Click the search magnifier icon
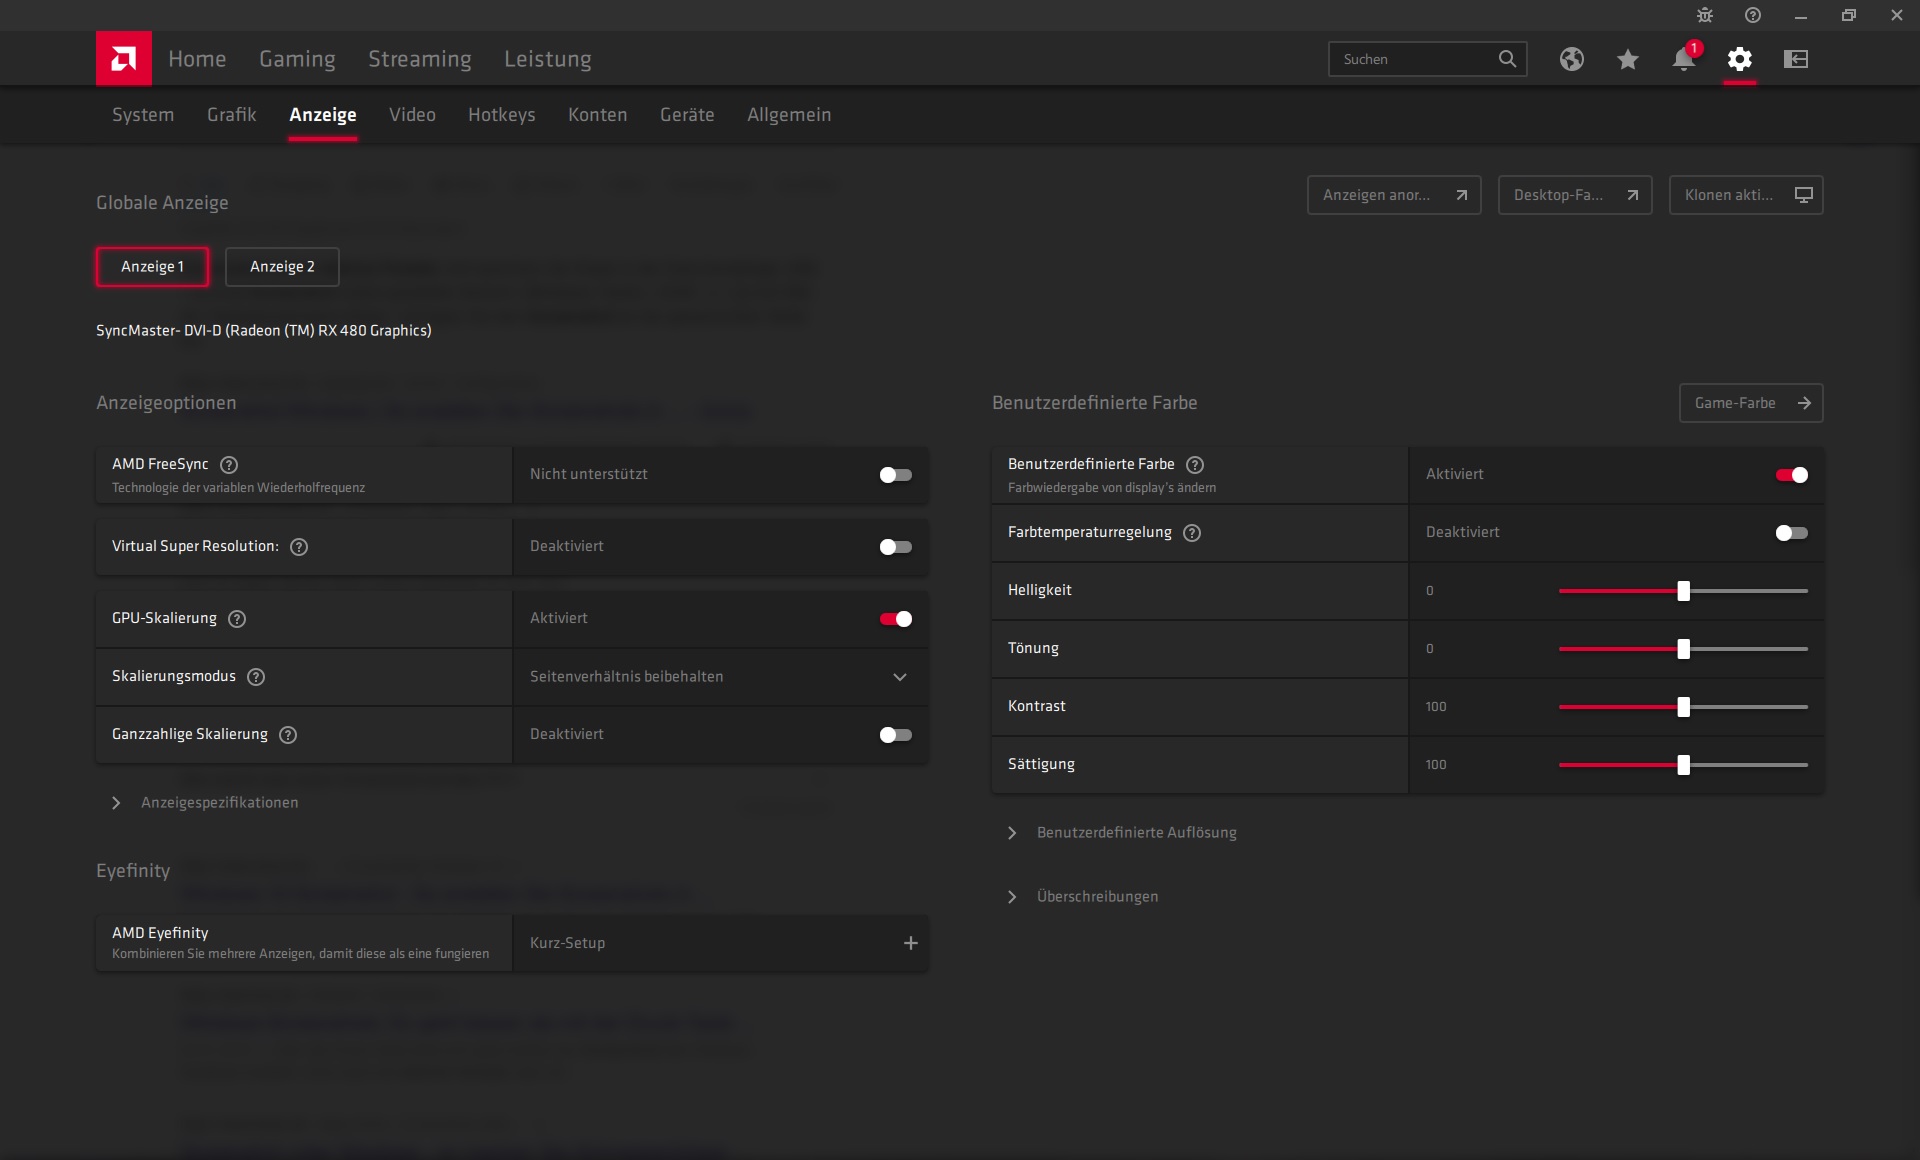Viewport: 1920px width, 1160px height. 1507,59
